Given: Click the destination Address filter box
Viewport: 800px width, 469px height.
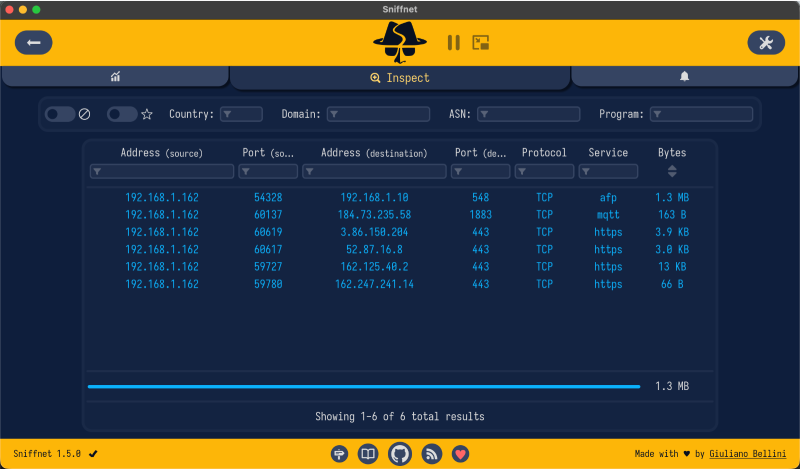Looking at the screenshot, I should (374, 171).
